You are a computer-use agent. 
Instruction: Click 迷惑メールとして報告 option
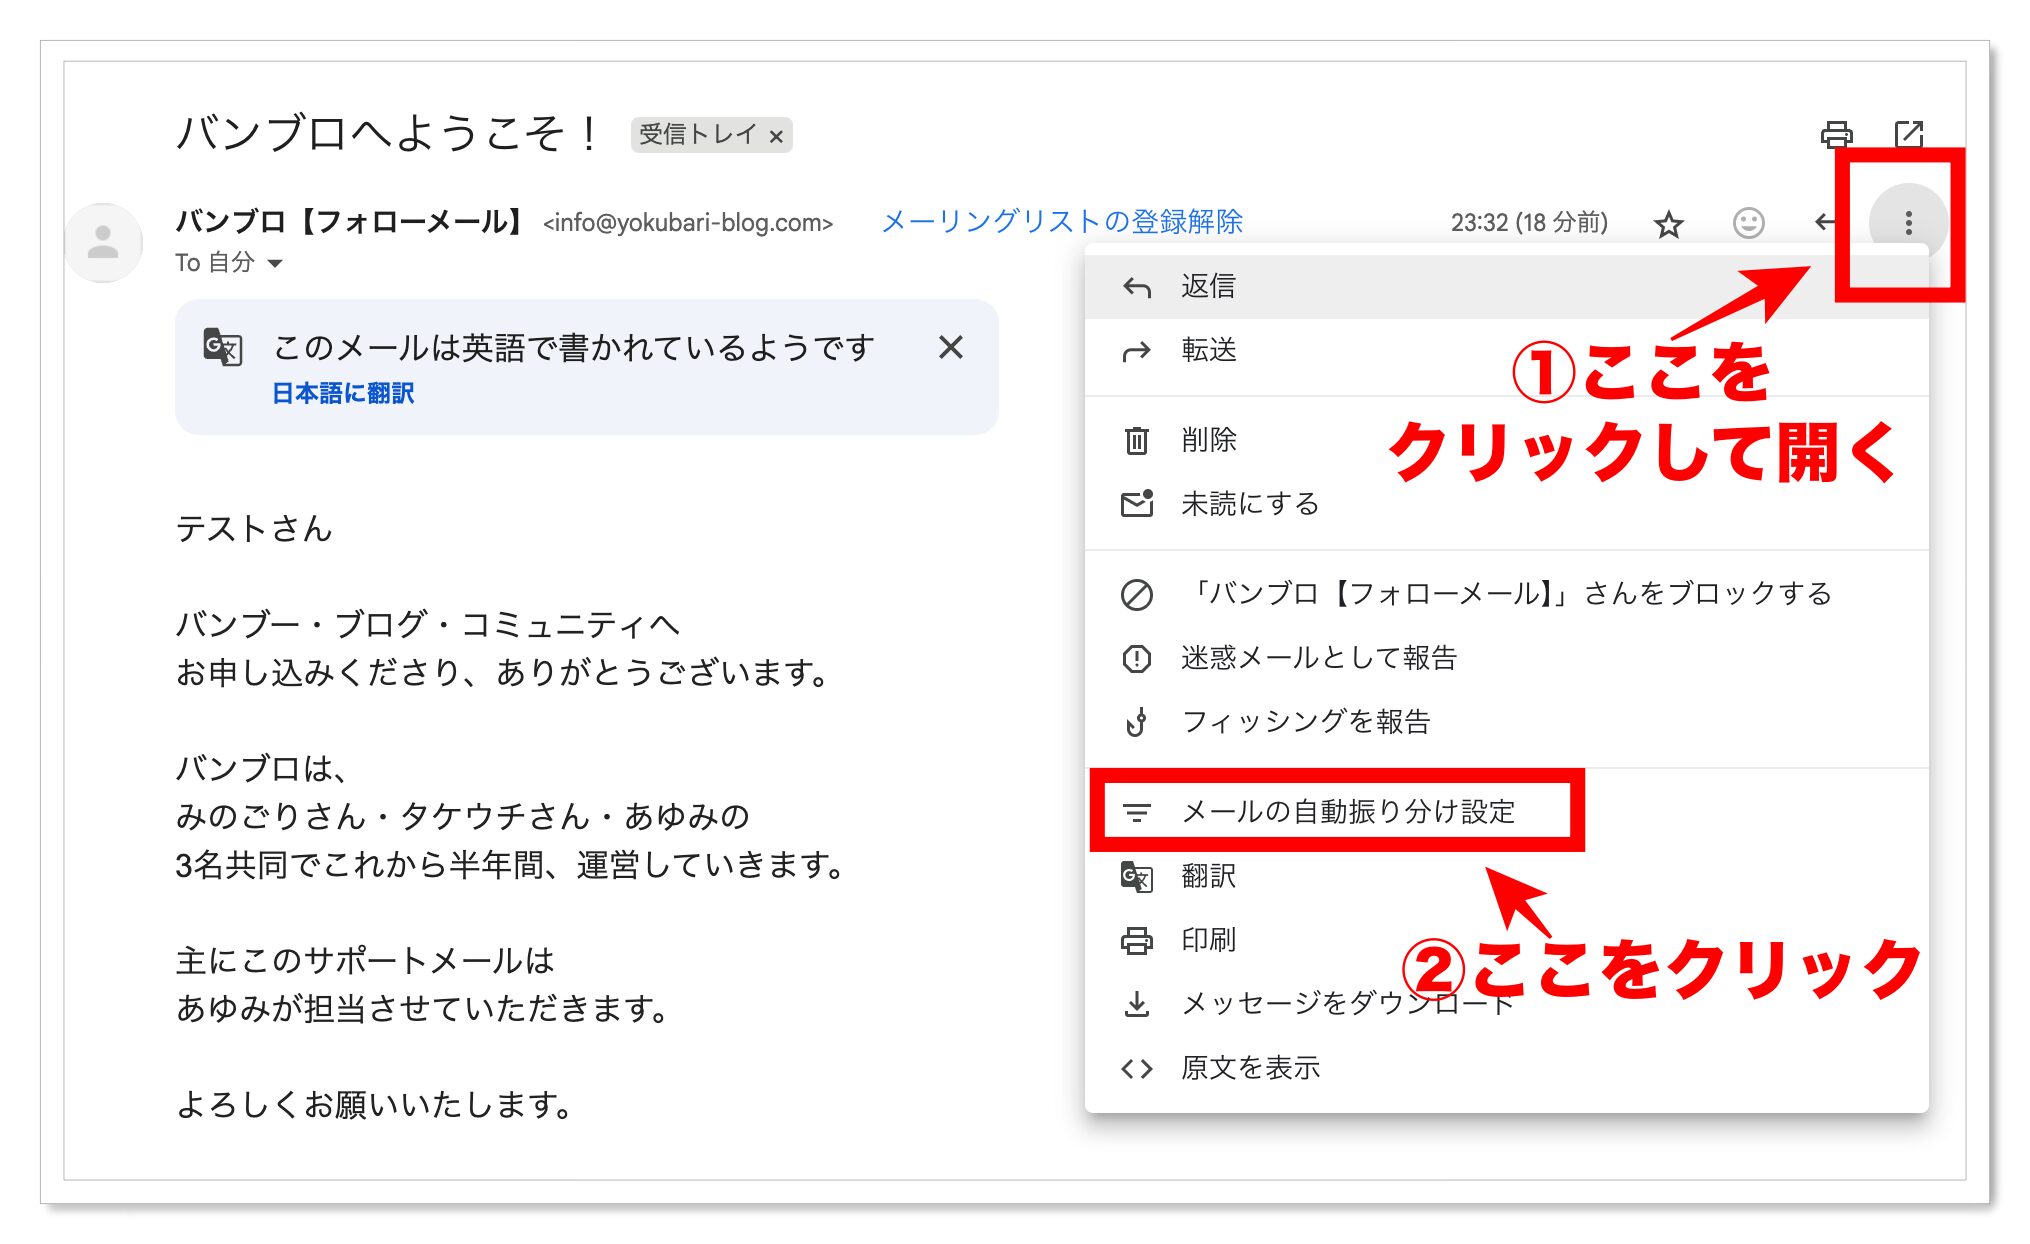pyautogui.click(x=1318, y=657)
